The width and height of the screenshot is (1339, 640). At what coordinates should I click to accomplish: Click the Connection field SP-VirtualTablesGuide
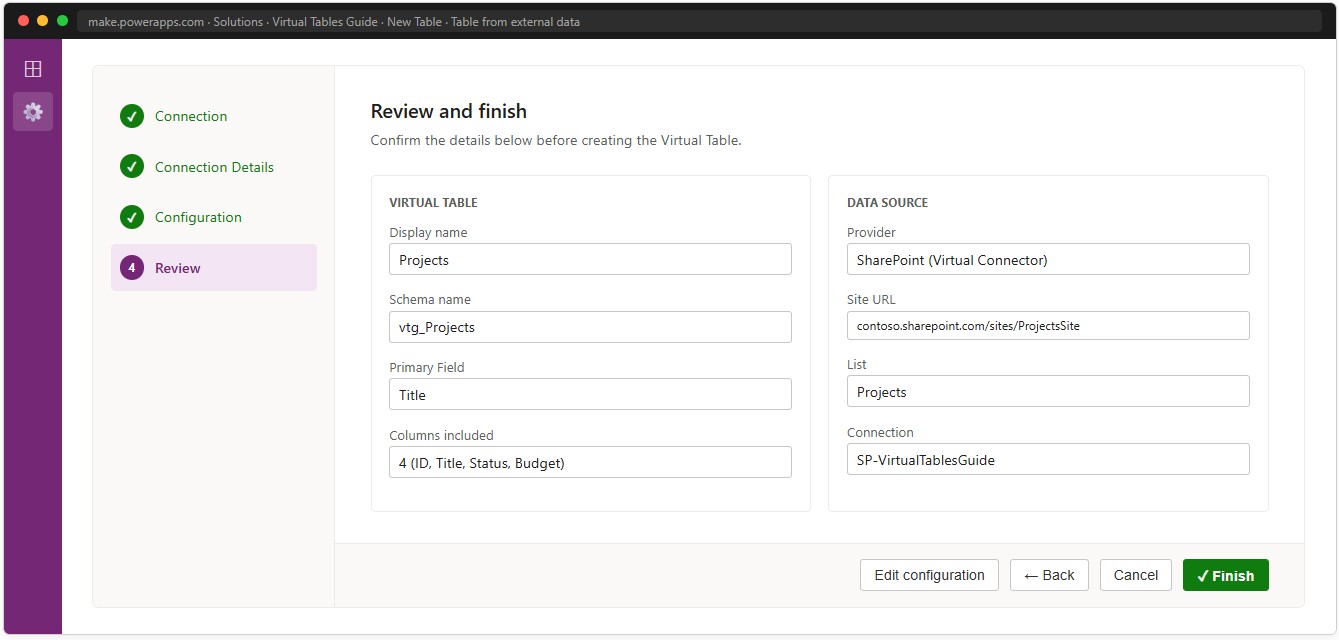pyautogui.click(x=1048, y=459)
